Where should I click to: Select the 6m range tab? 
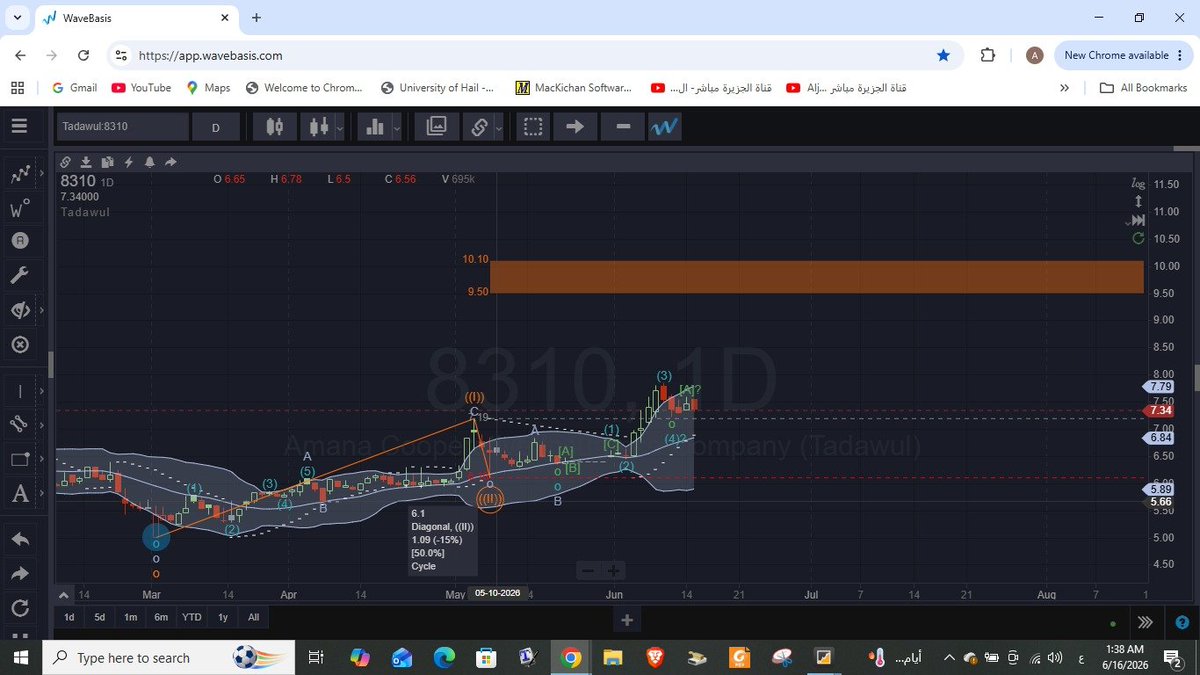tap(160, 617)
